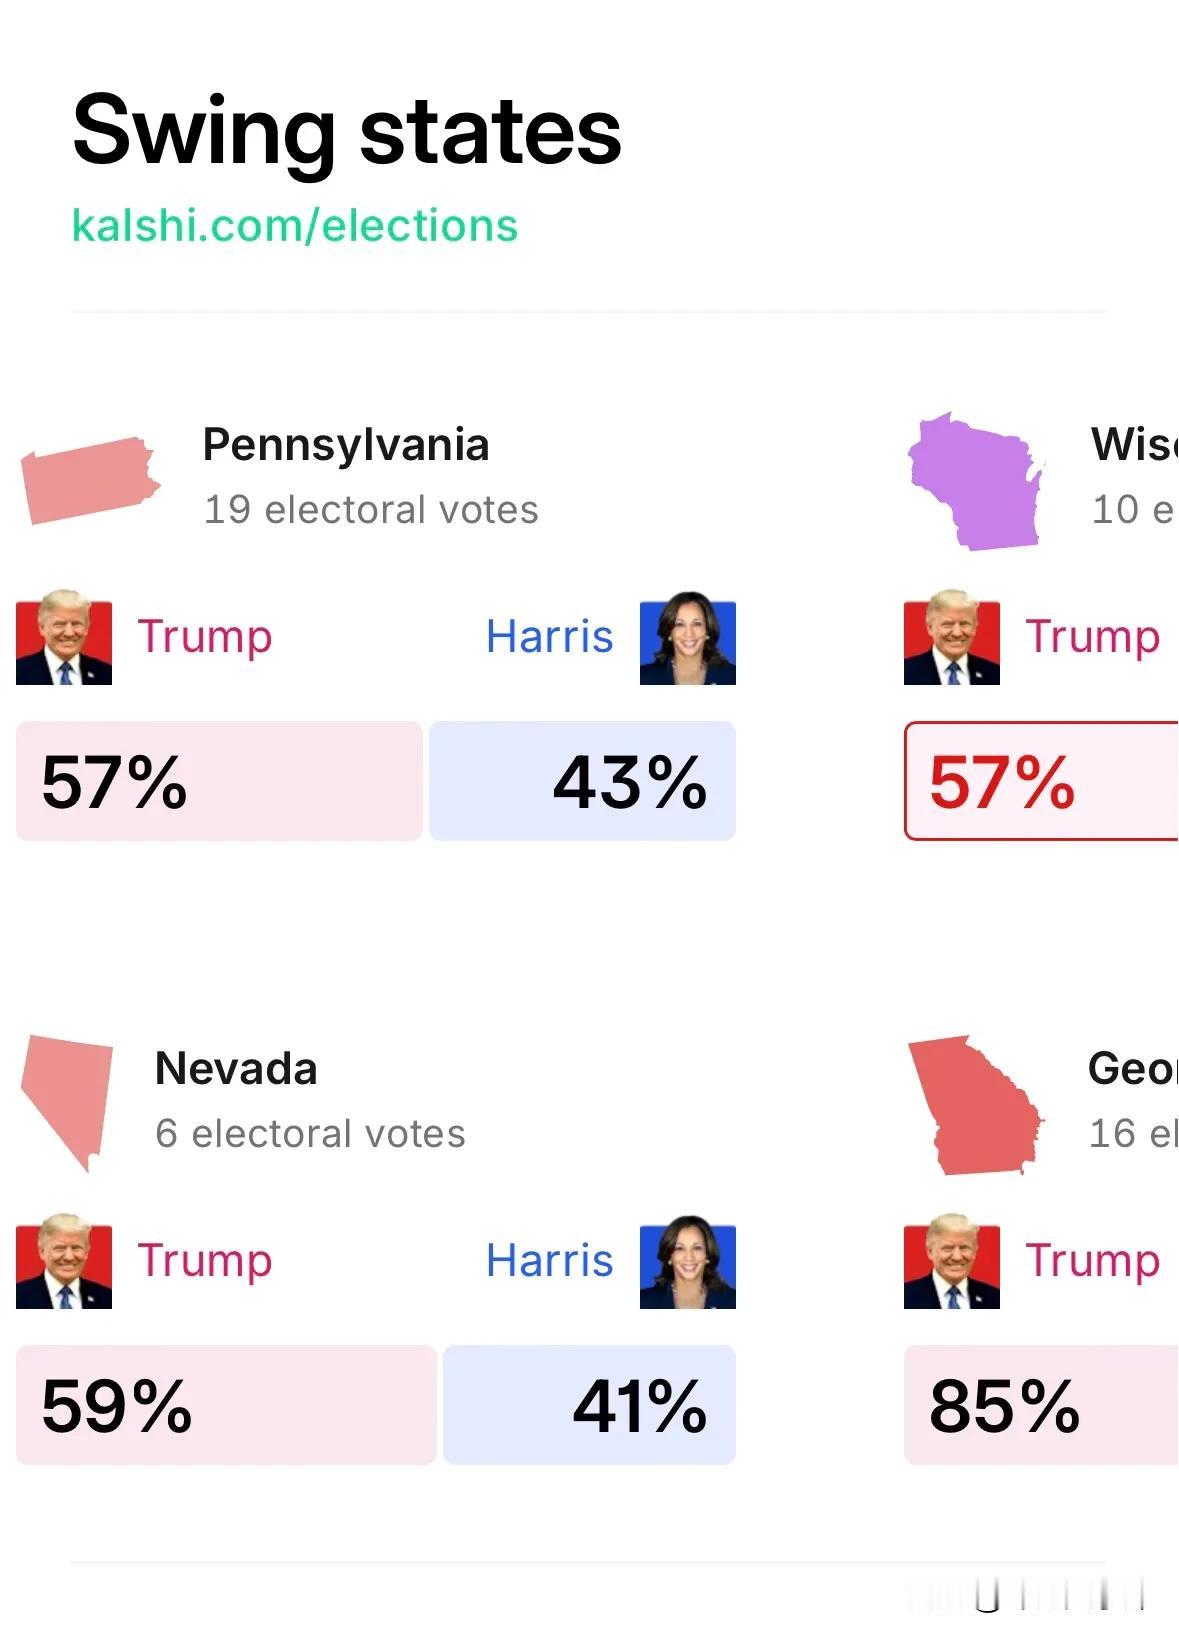Open the kalshi.com/elections link
This screenshot has height=1637, width=1179.
tap(295, 226)
